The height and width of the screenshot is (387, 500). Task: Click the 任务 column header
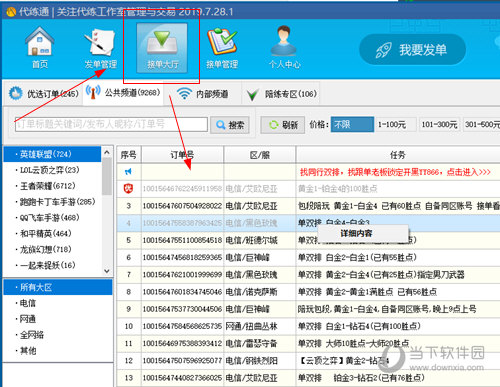[x=398, y=155]
